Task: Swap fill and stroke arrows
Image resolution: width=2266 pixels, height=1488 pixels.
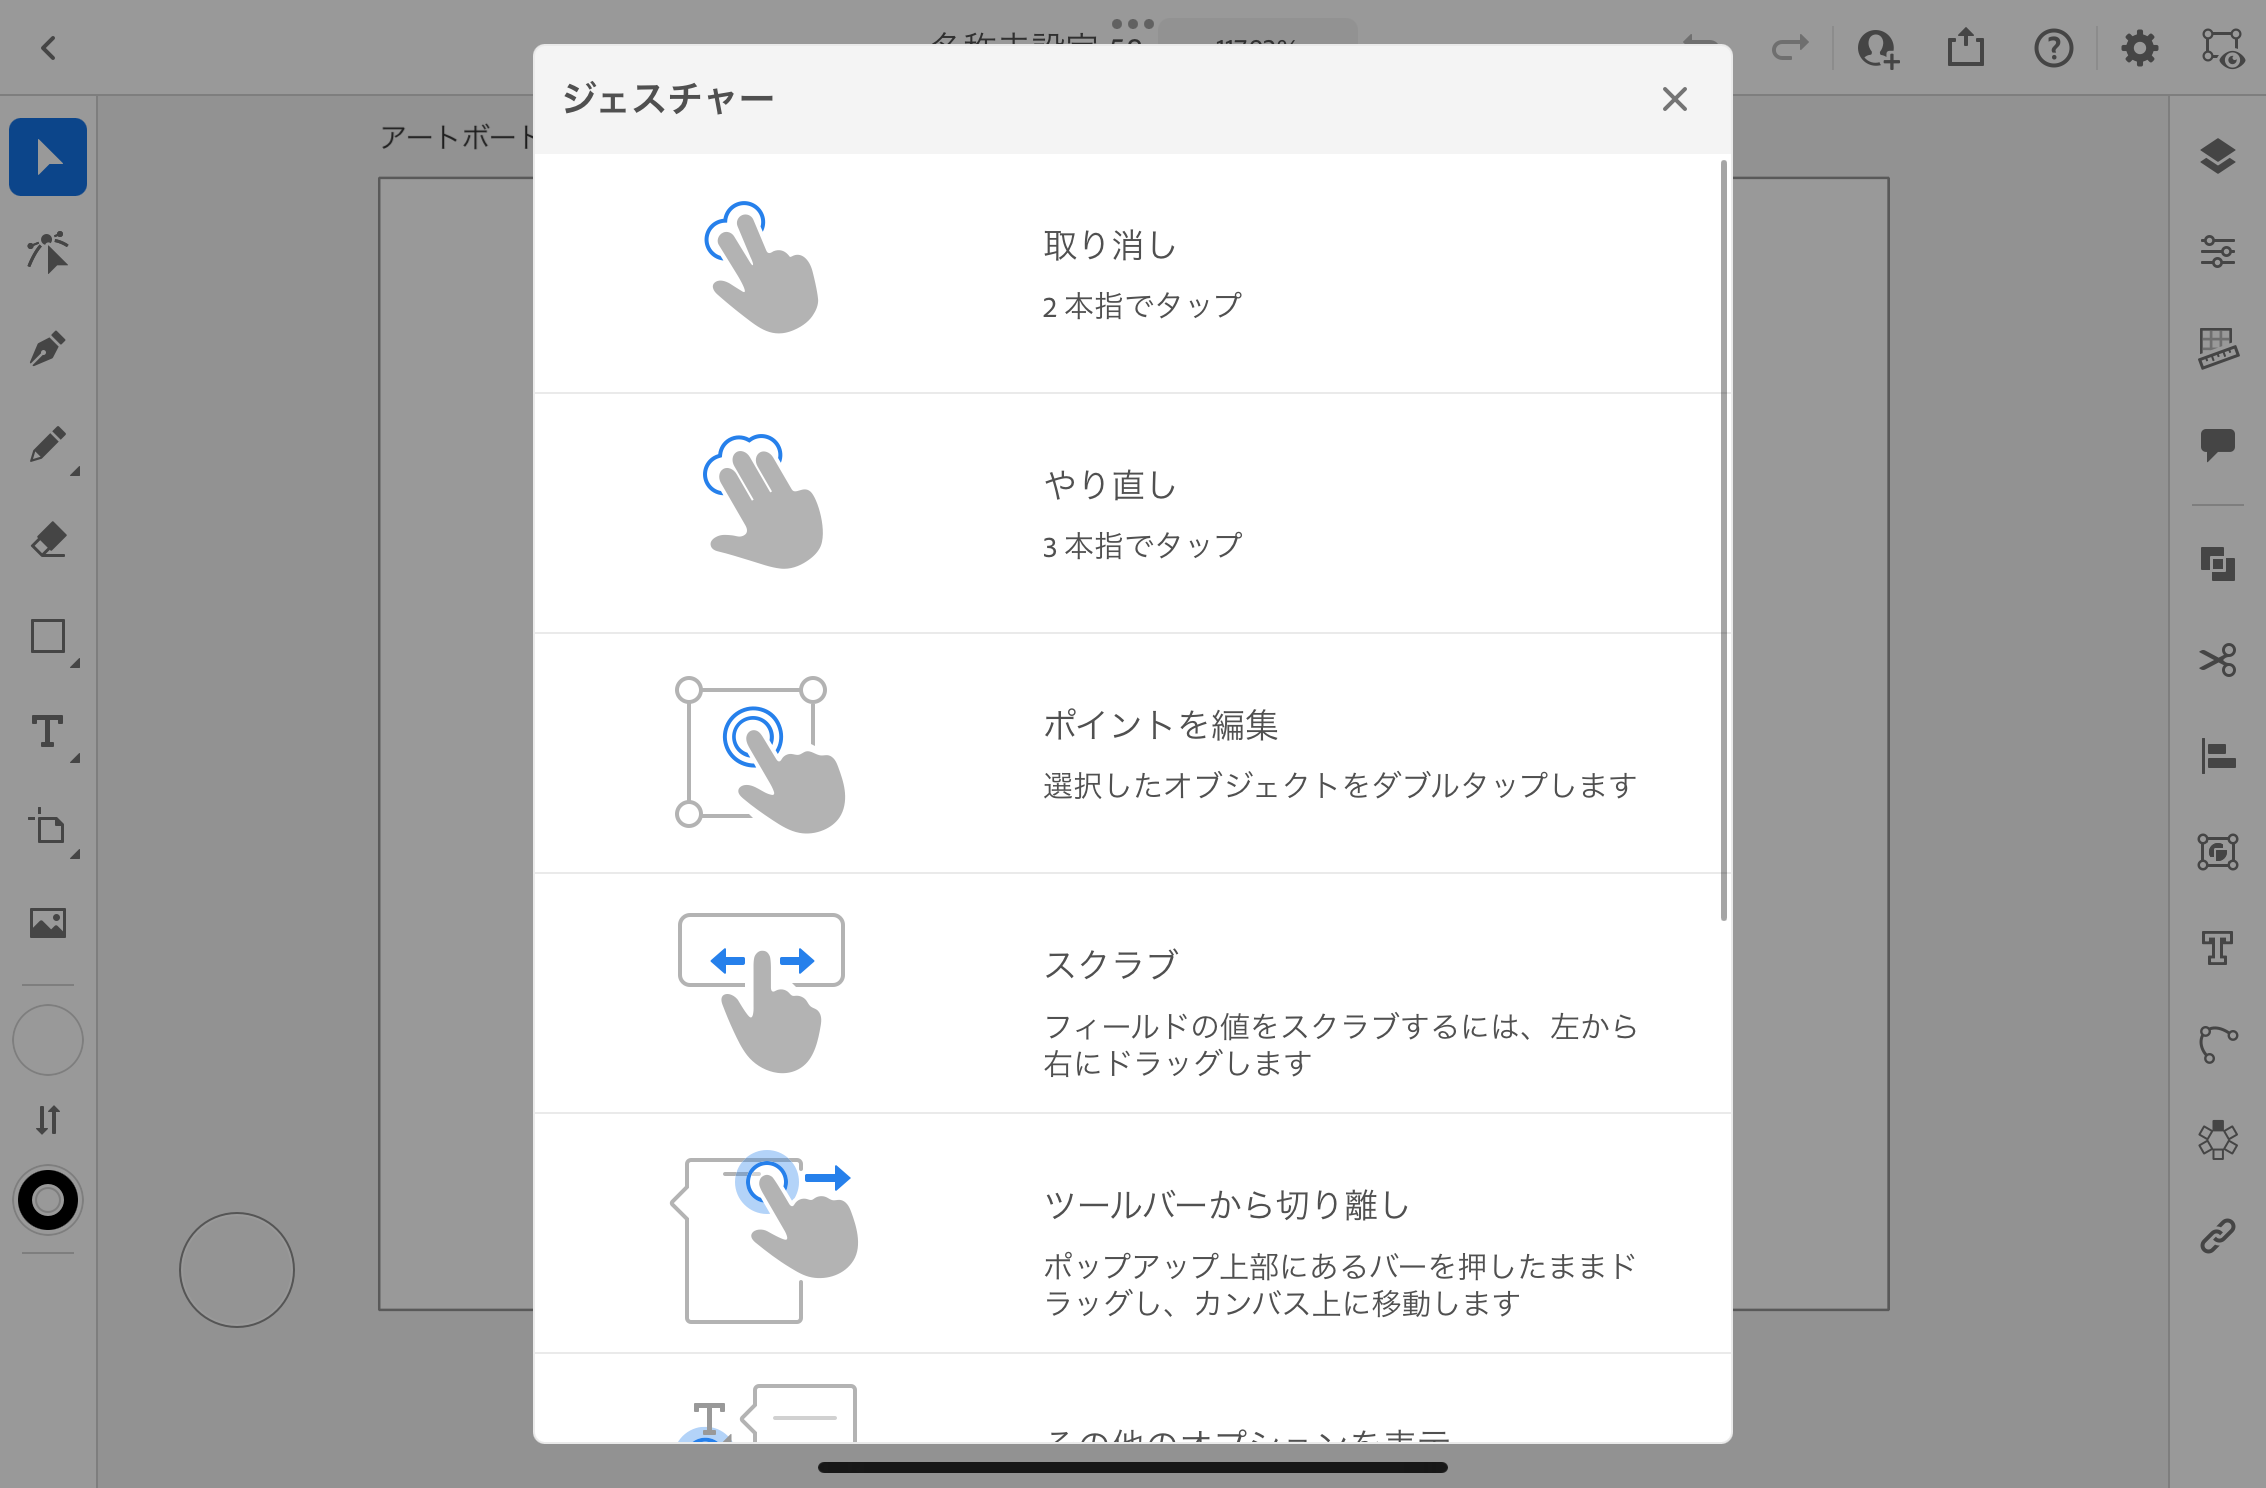Action: (48, 1119)
